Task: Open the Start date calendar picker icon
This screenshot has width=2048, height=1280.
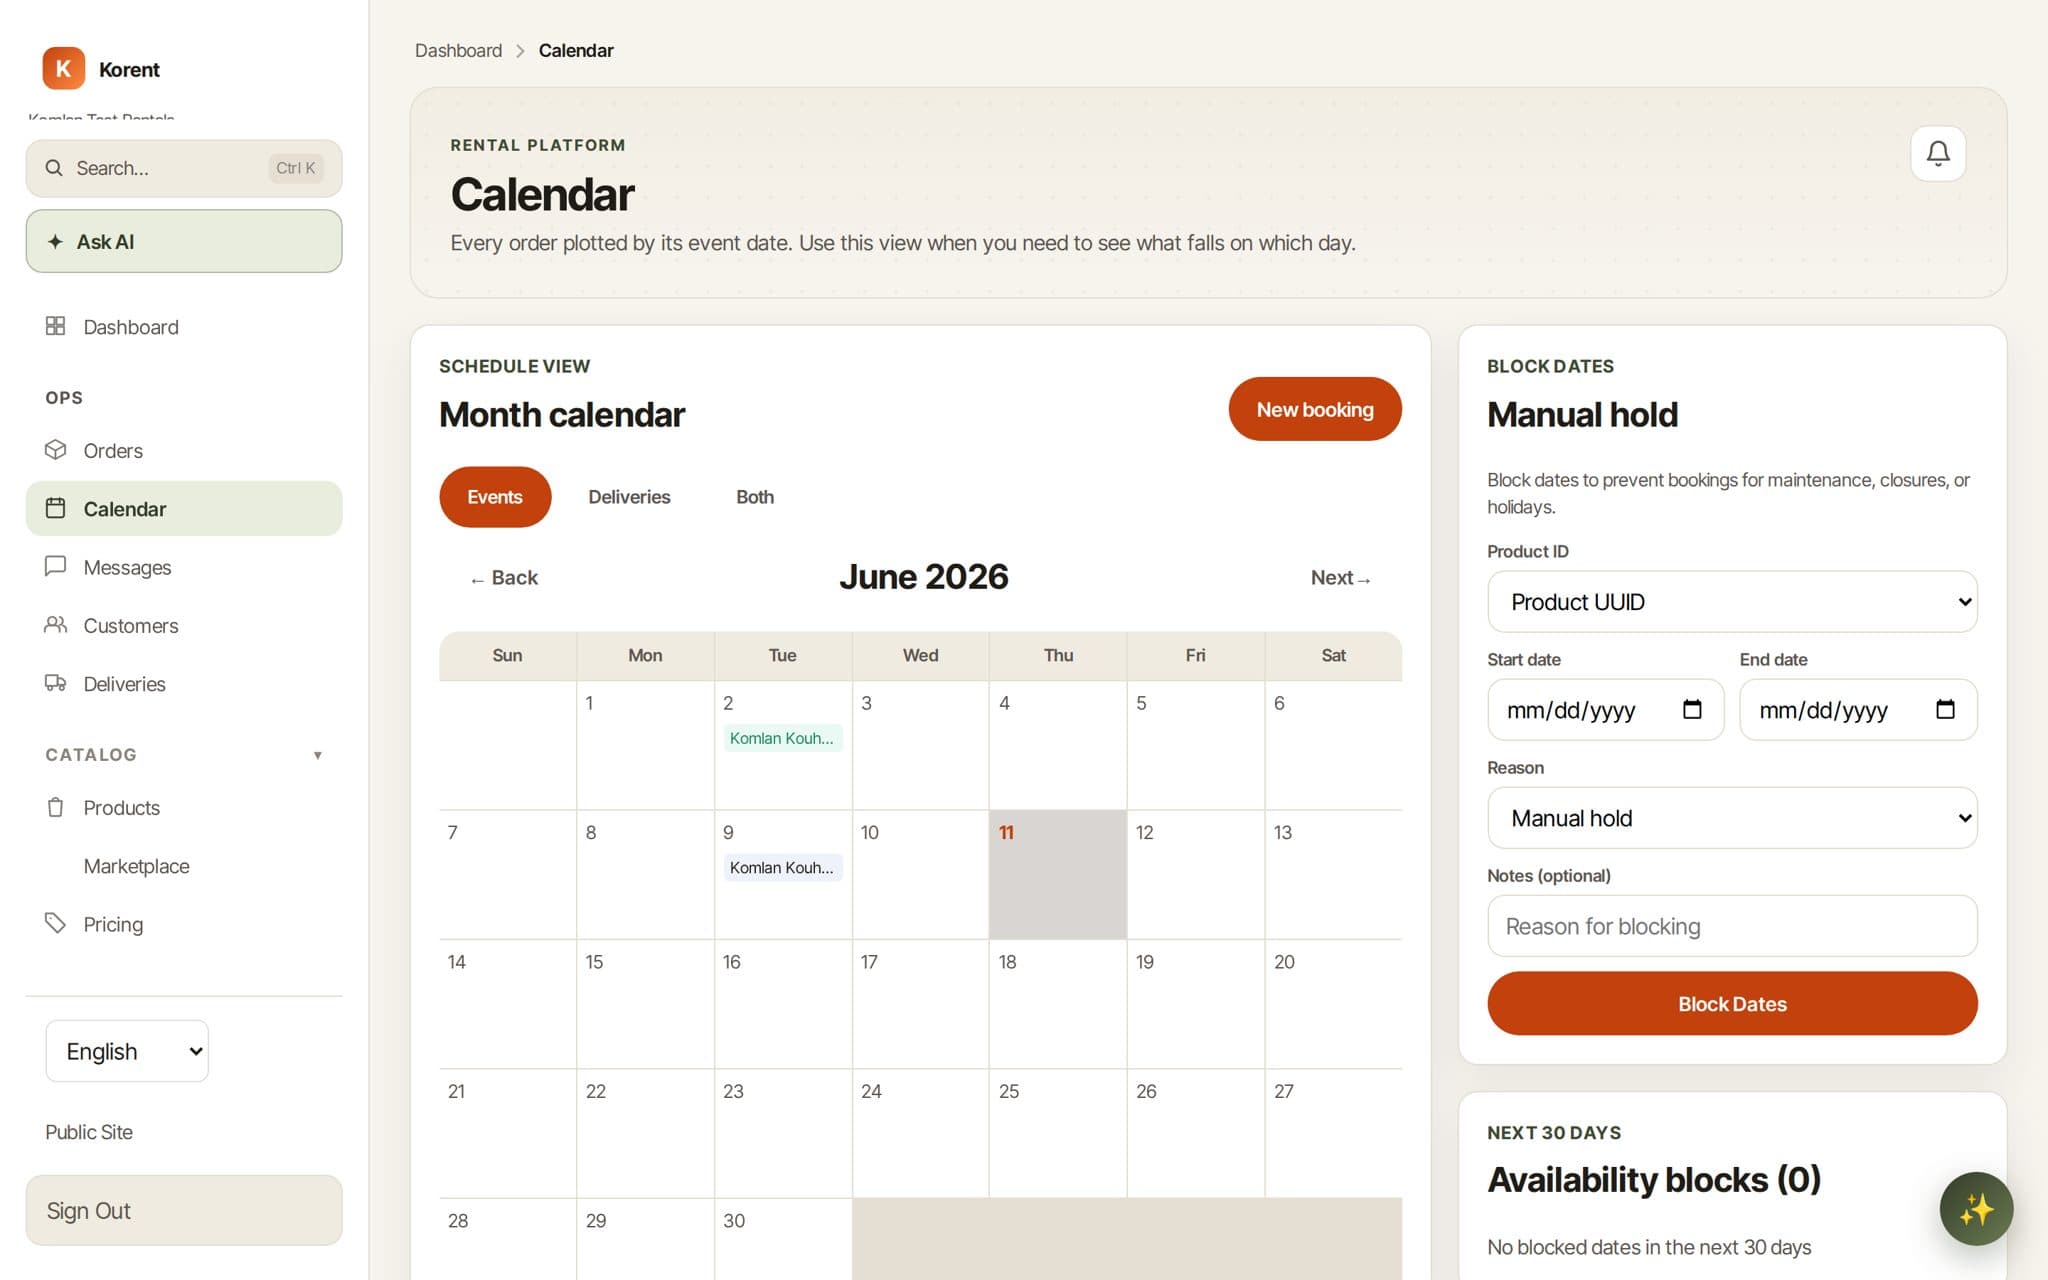Action: click(x=1692, y=709)
